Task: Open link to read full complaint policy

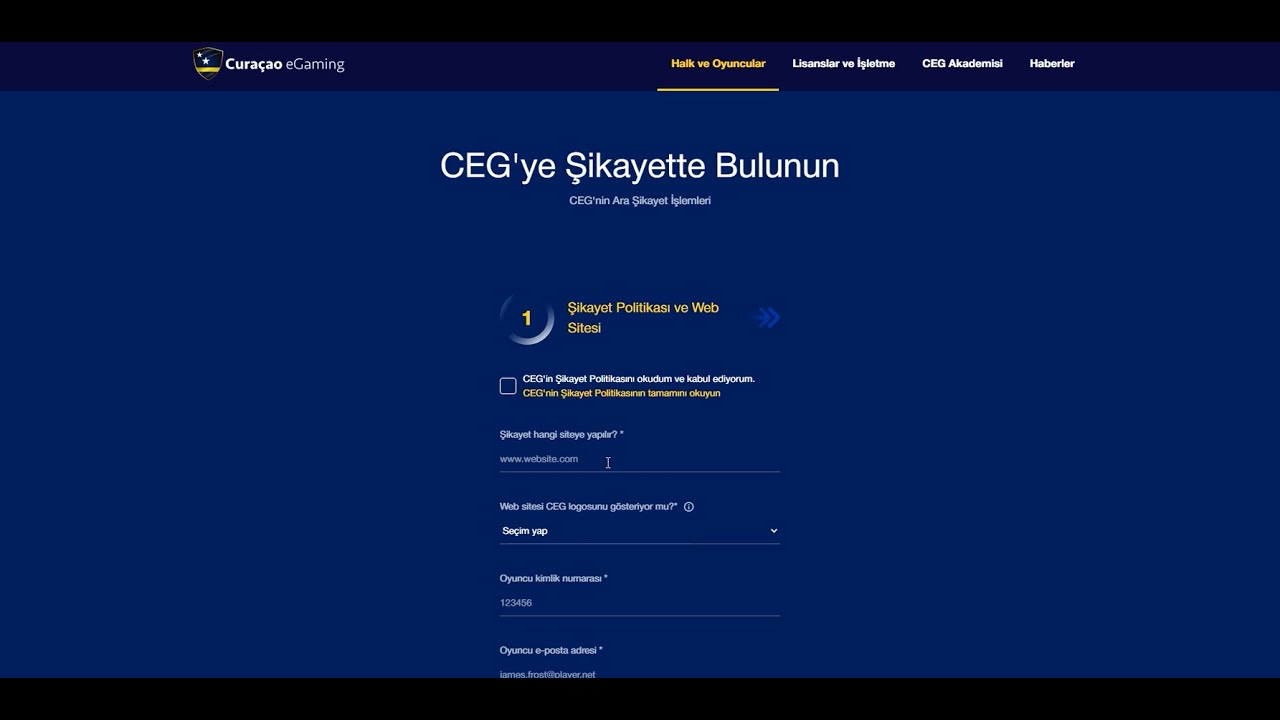Action: 621,393
